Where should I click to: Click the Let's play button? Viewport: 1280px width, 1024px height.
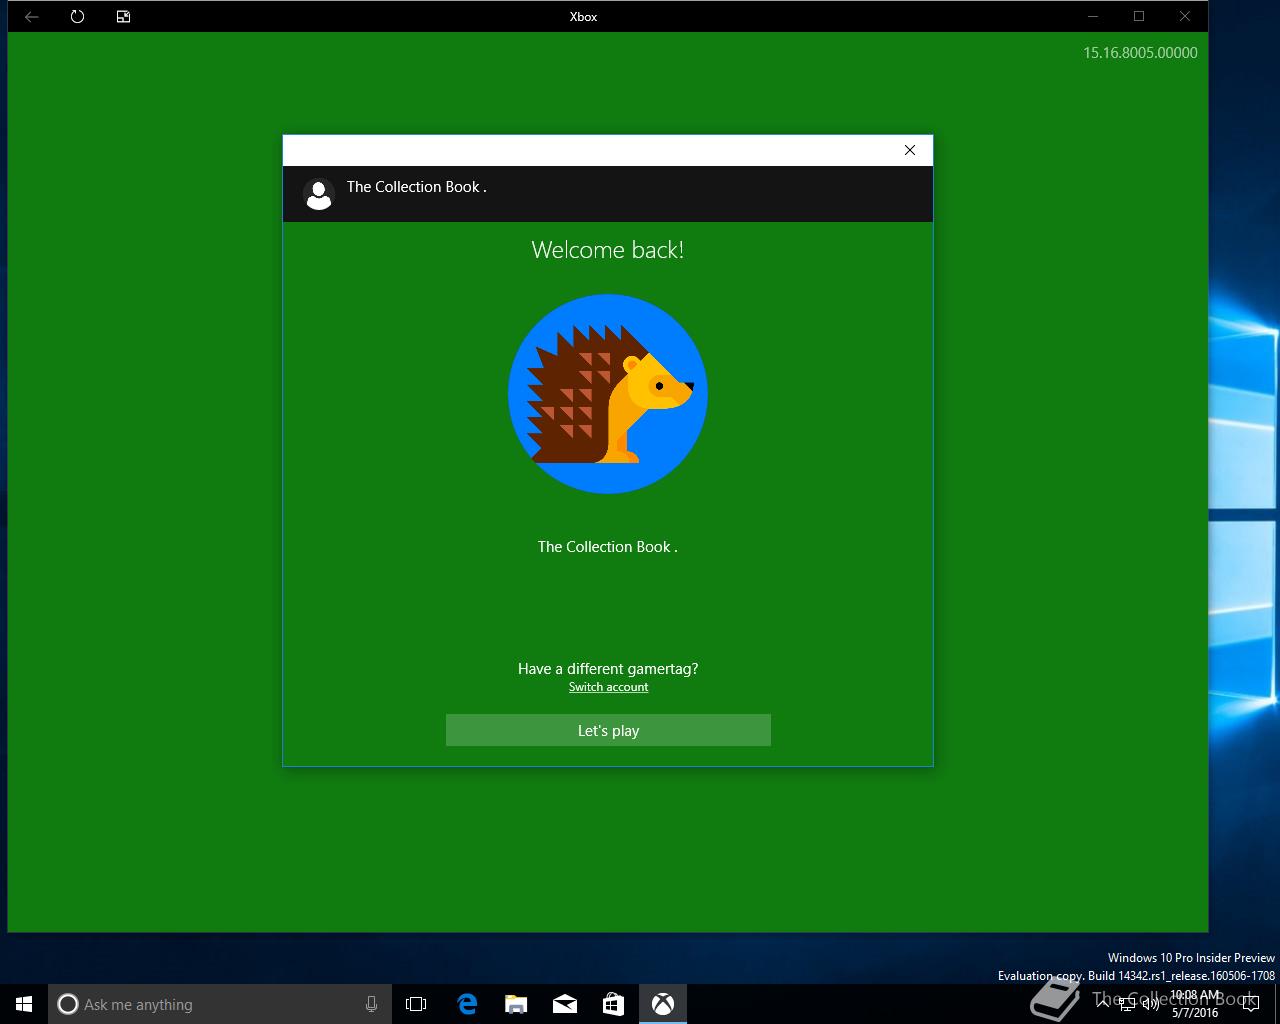point(608,730)
